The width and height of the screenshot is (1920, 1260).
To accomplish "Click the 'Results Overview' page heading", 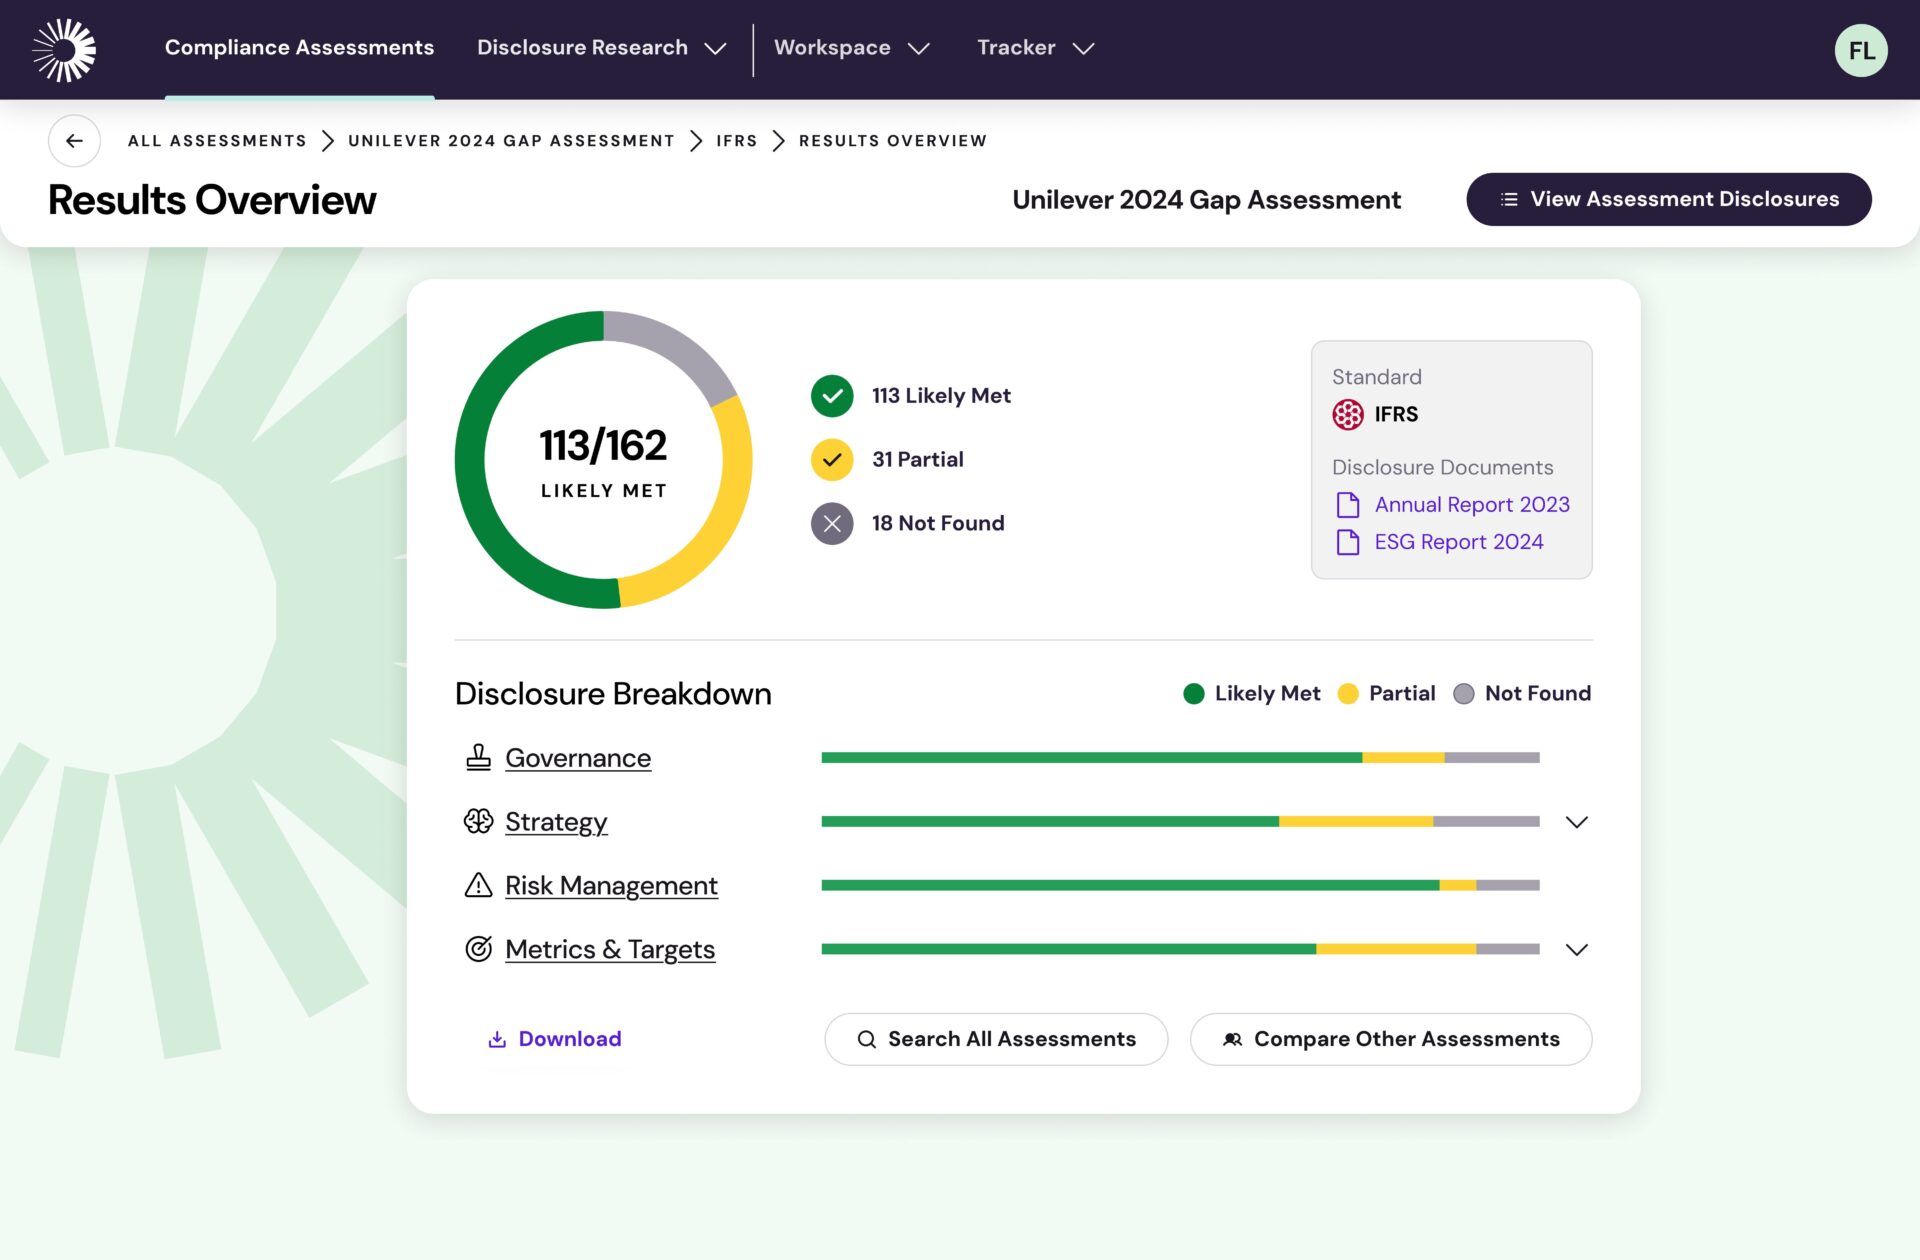I will (212, 200).
